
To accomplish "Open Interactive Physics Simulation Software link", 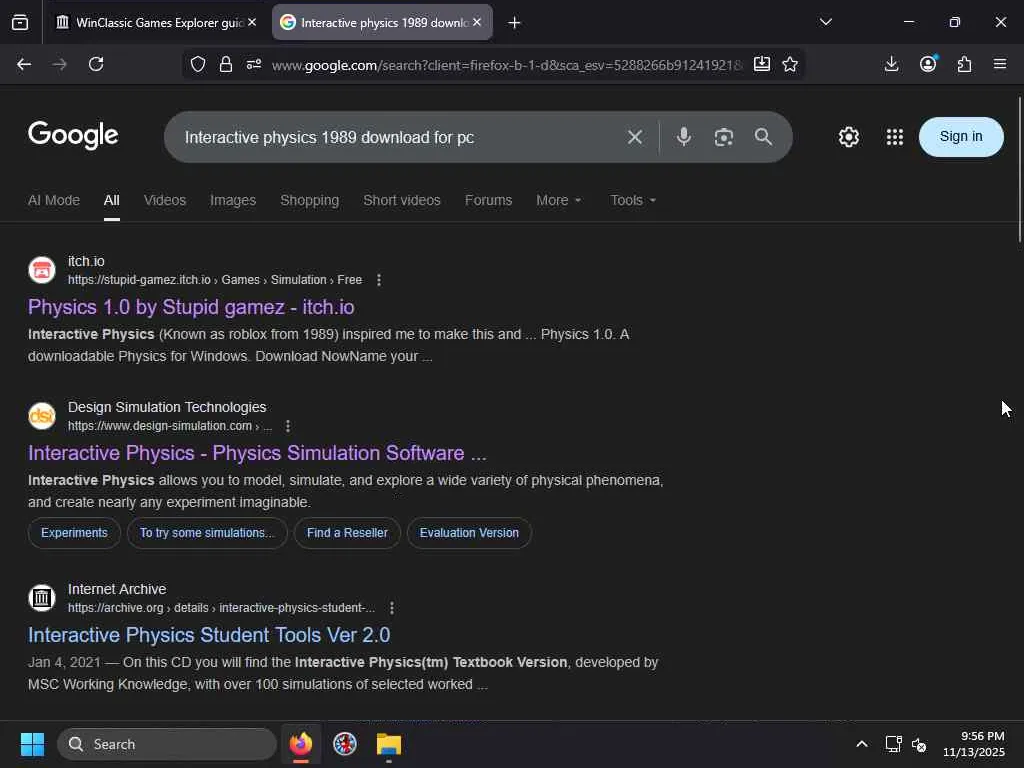I will click(257, 453).
